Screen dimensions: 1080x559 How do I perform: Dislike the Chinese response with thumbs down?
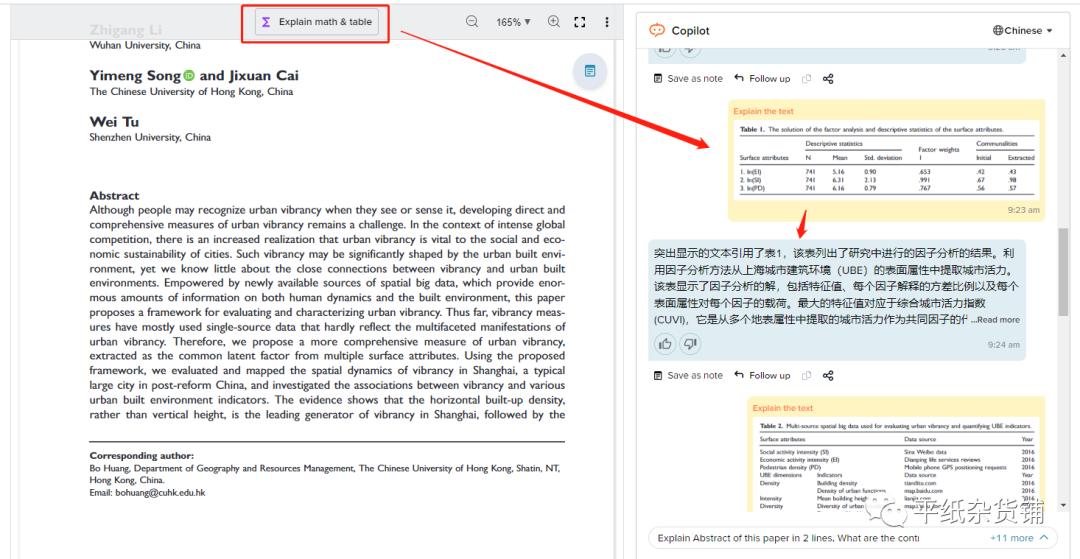tap(690, 344)
